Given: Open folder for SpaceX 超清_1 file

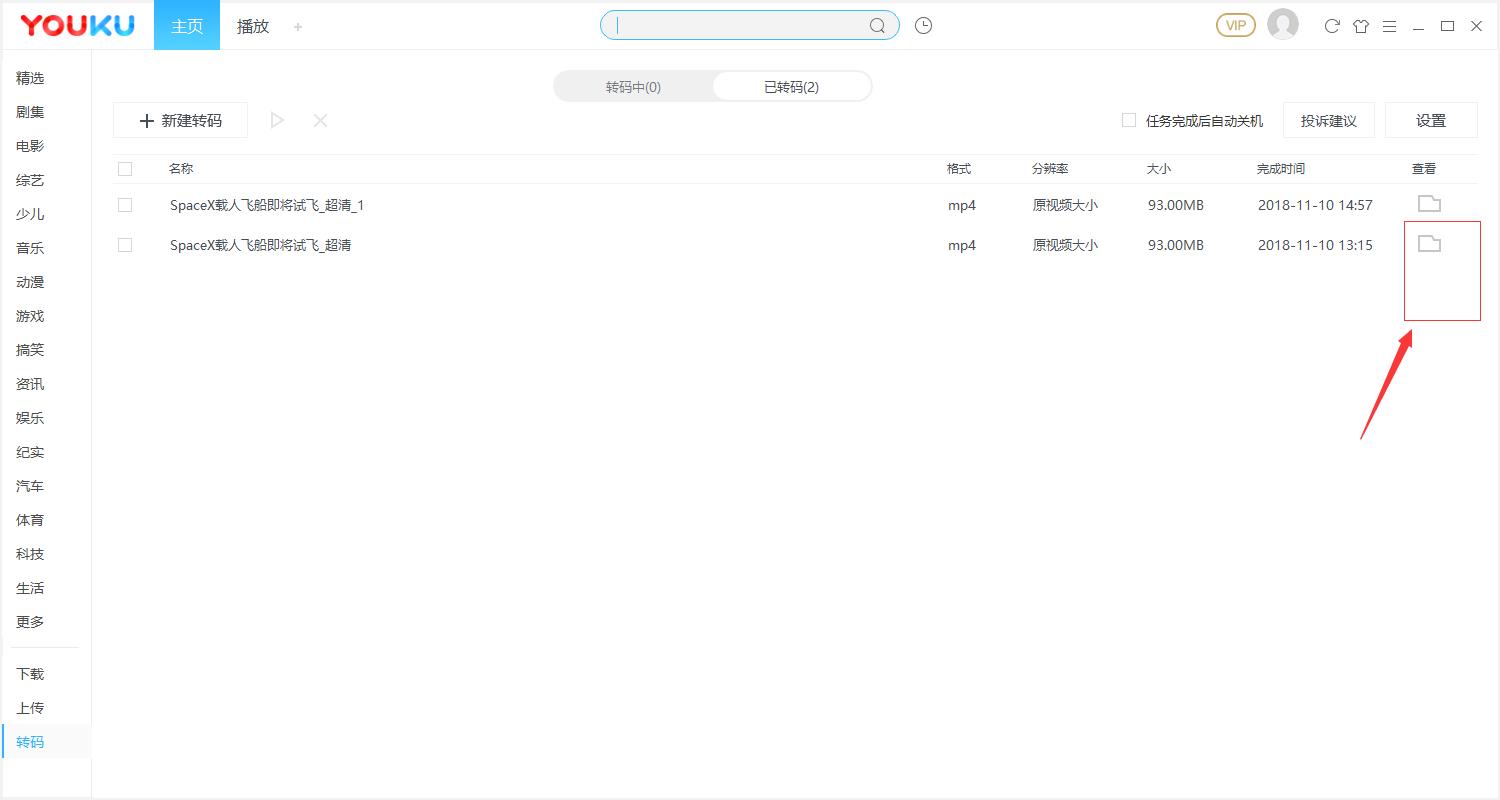Looking at the screenshot, I should pos(1429,204).
